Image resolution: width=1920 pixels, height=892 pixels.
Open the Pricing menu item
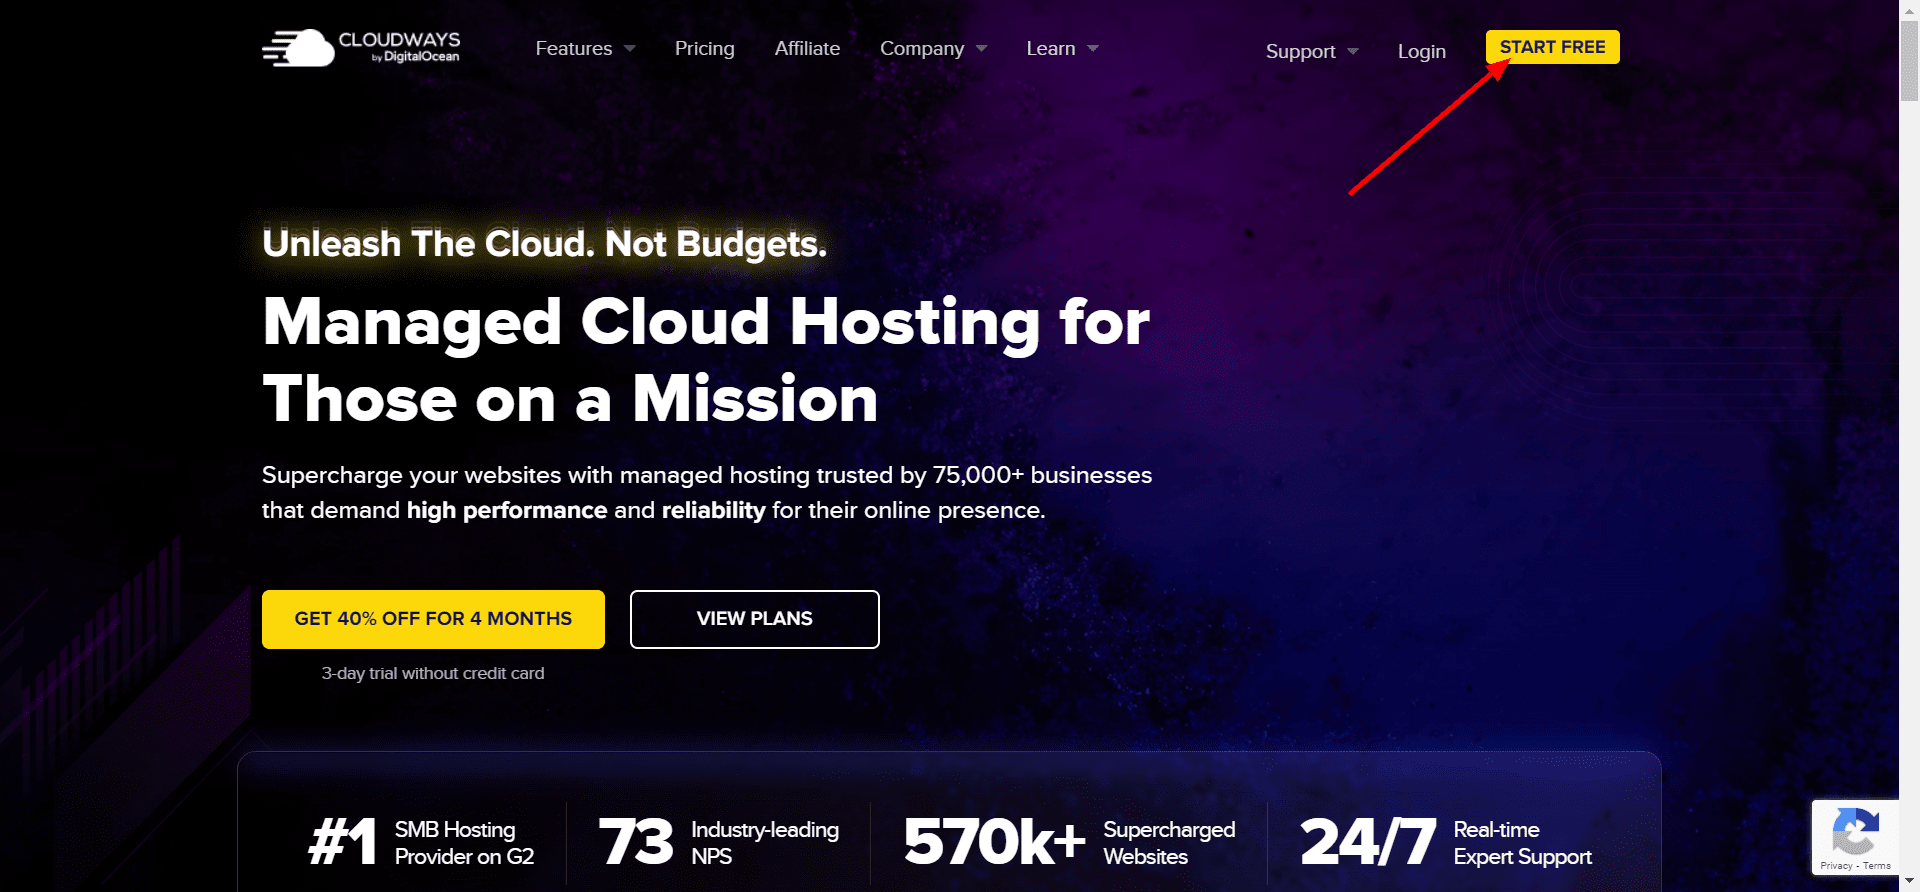(x=704, y=48)
